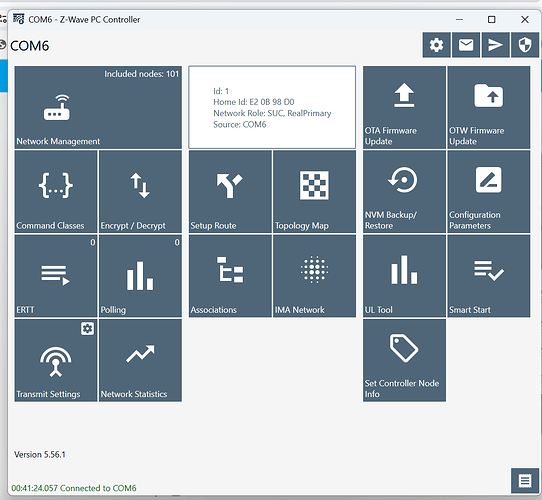Screen dimensions: 542x500
Task: Click the app icon in the title bar
Action: click(x=19, y=19)
